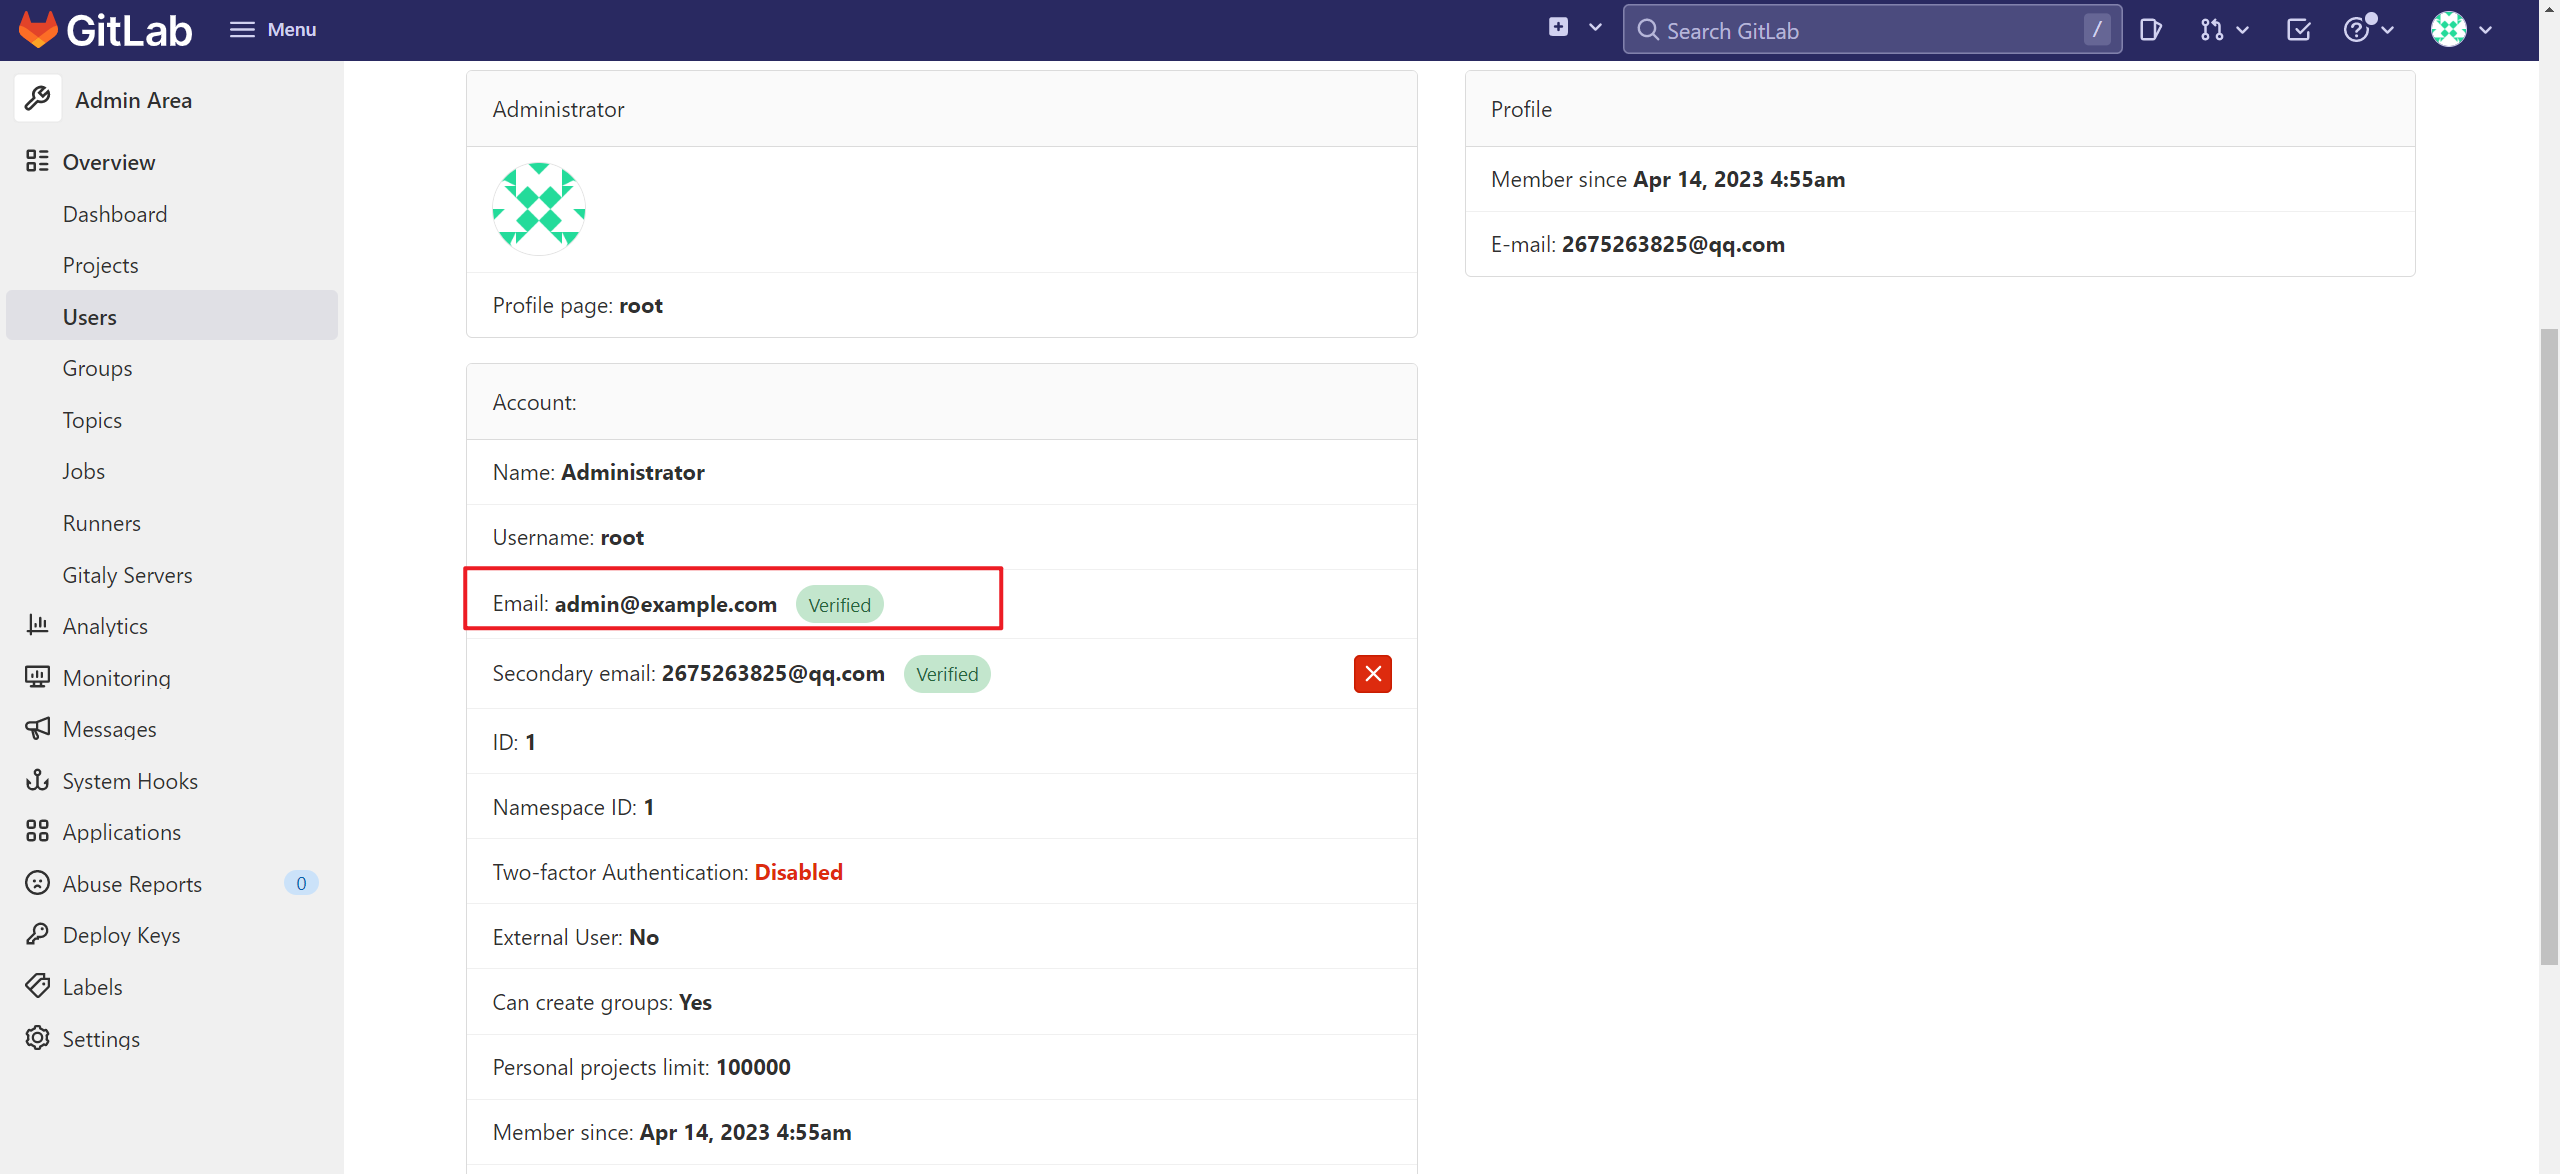Screen dimensions: 2560x1174
Task: Focus the Search GitLab field
Action: pos(1872,30)
